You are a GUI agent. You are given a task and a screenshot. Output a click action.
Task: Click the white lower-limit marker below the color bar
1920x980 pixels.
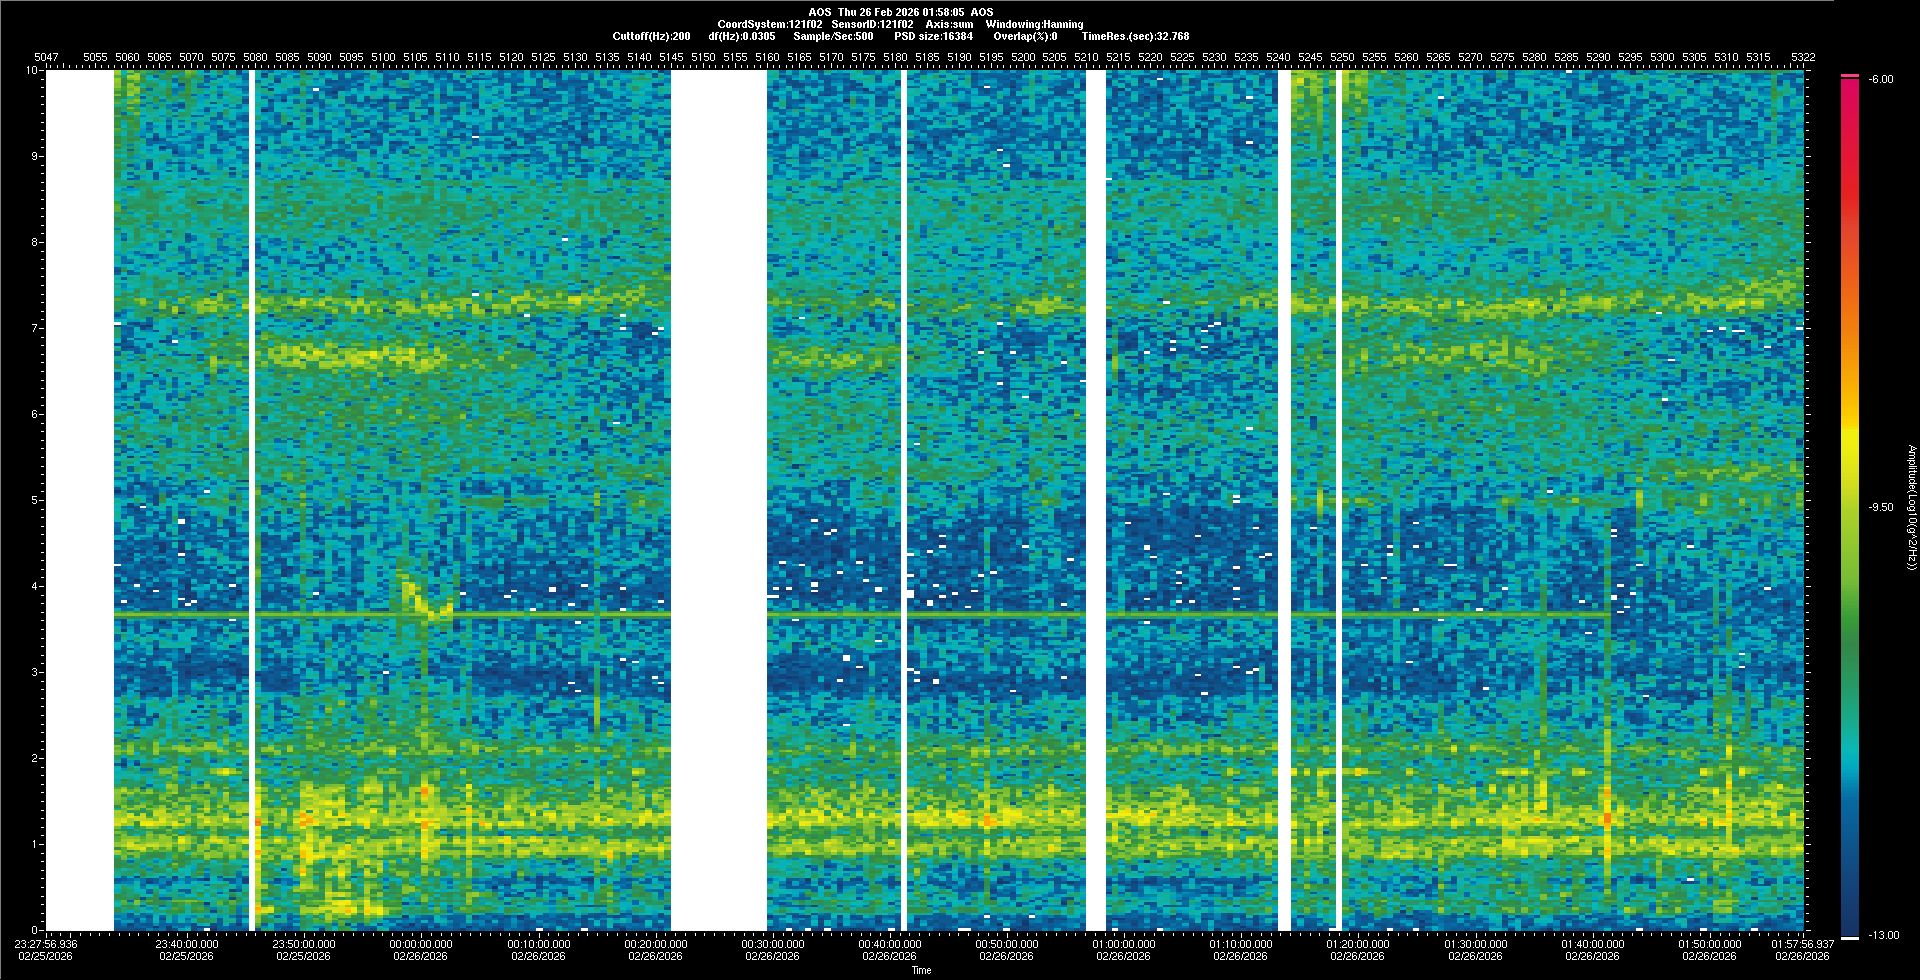click(1850, 937)
